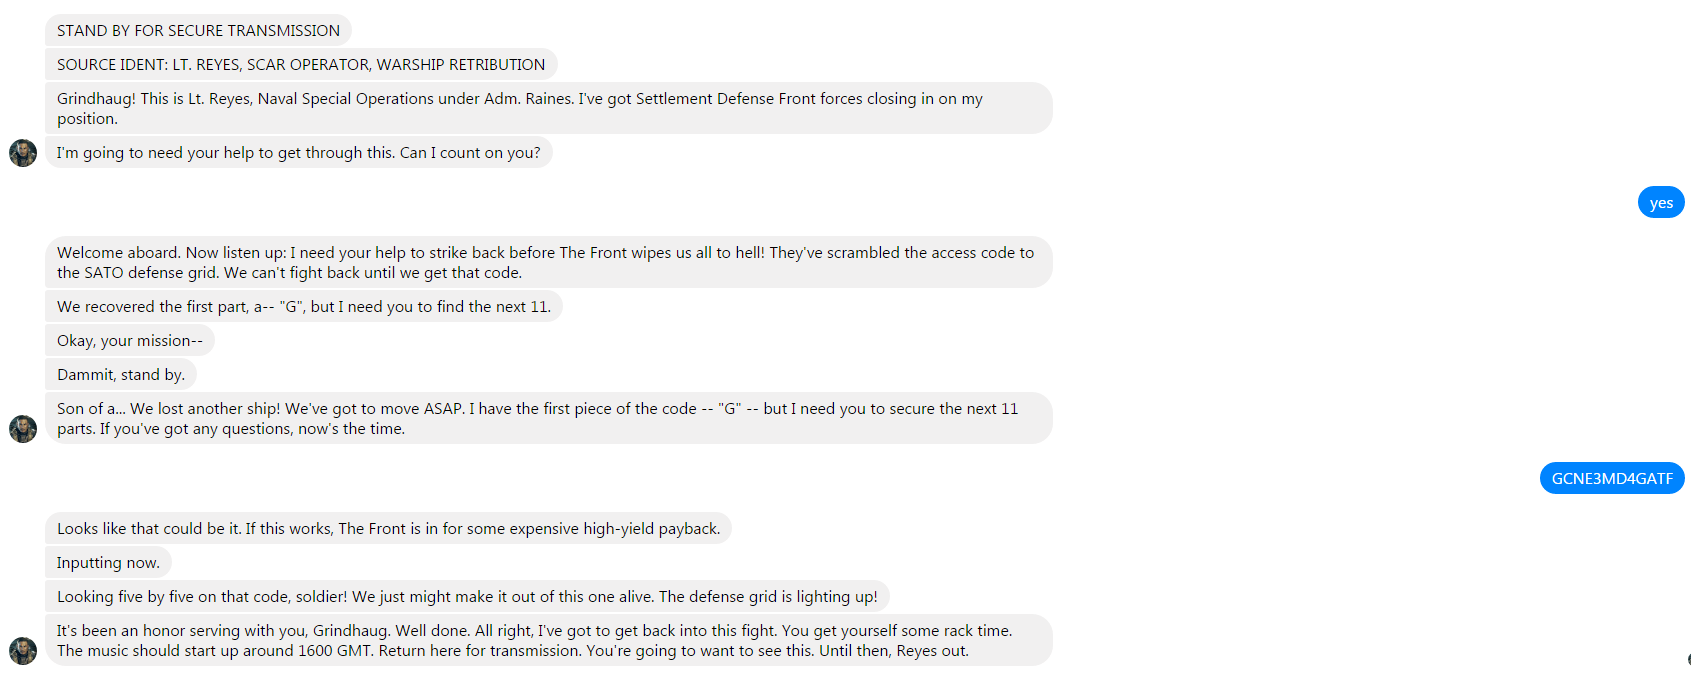This screenshot has width=1691, height=681.
Task: Select the "STAND BY FOR SECURE TRANSMISSION" message
Action: pos(198,31)
